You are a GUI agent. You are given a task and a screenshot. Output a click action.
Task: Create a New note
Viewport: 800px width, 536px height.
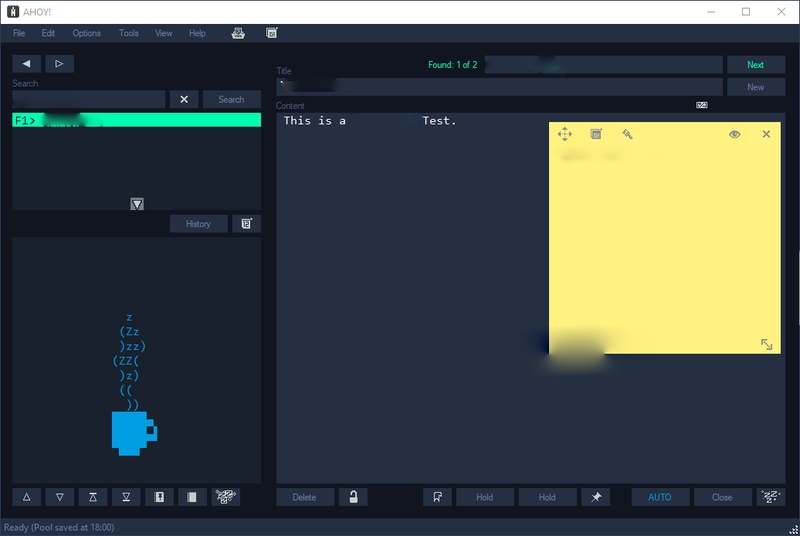coord(756,87)
